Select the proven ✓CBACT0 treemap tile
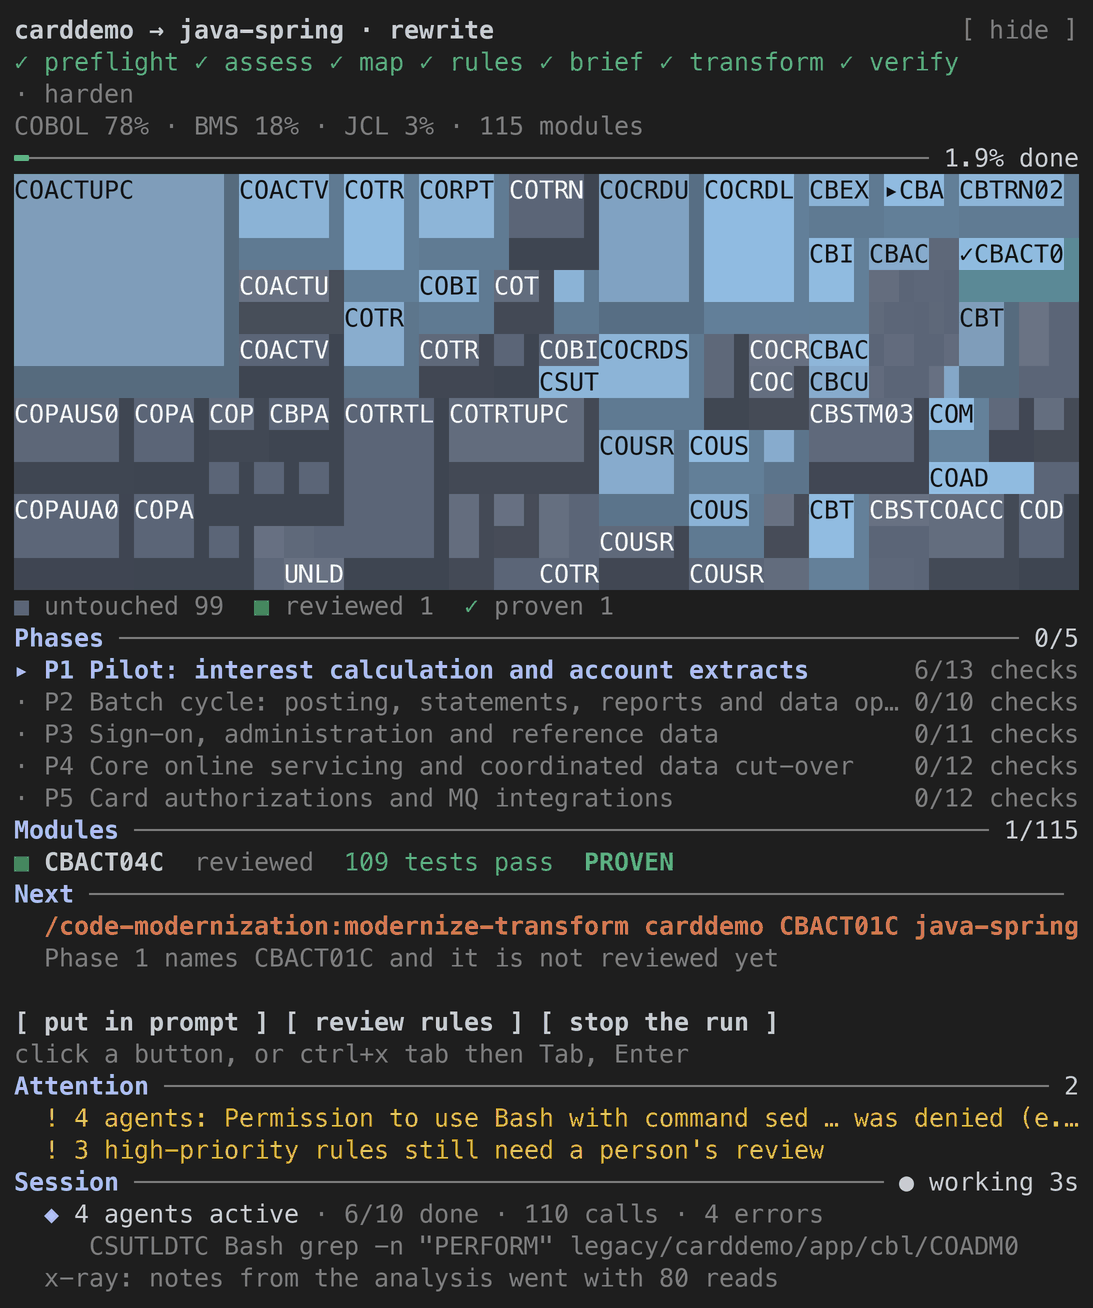This screenshot has width=1093, height=1308. click(1018, 270)
